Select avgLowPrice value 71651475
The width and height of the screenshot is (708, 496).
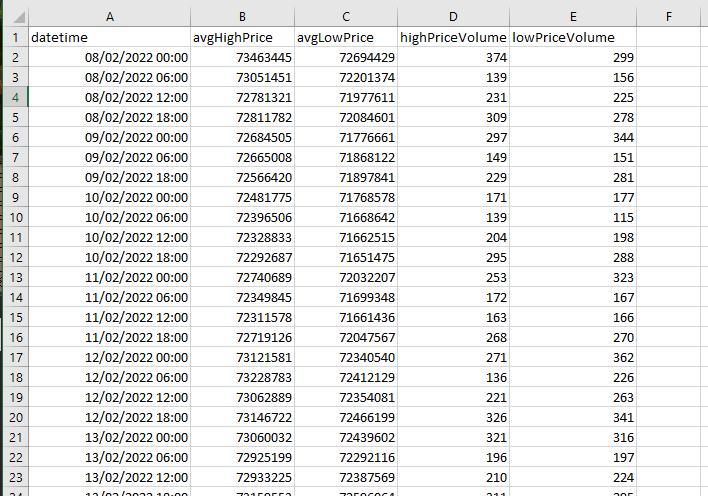pos(346,257)
